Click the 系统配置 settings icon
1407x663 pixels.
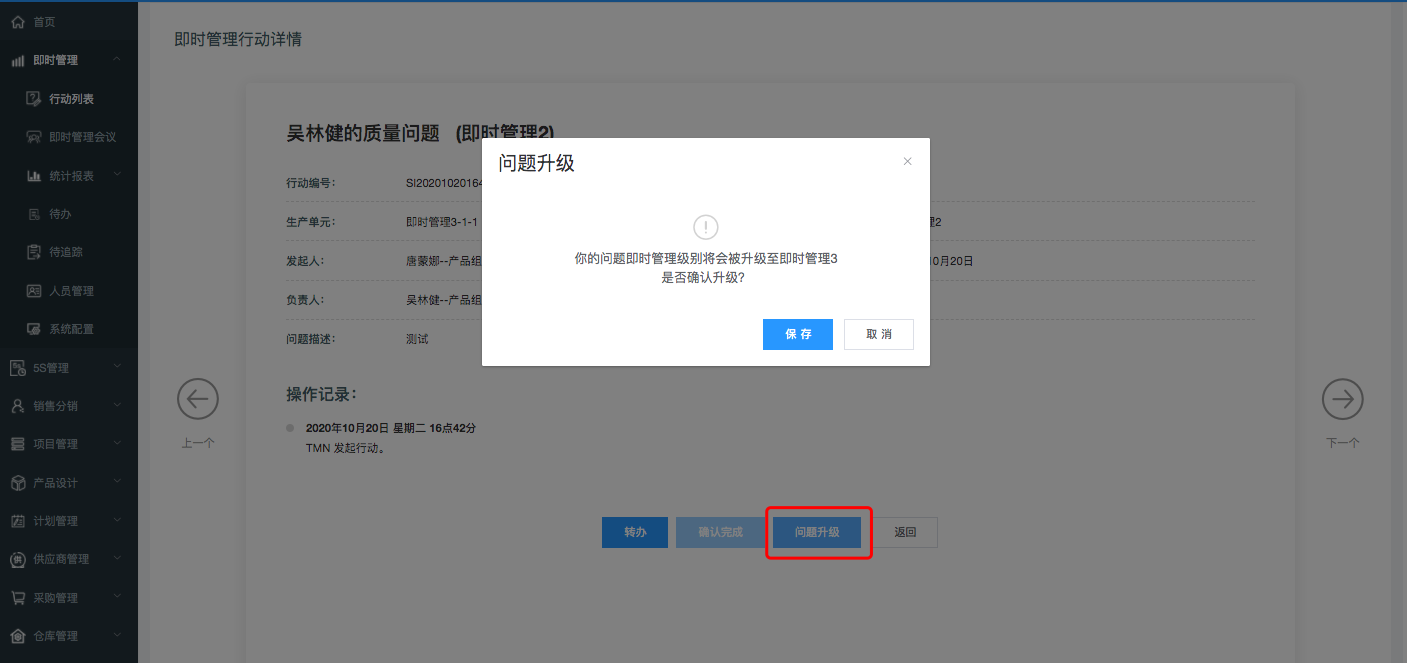[33, 329]
